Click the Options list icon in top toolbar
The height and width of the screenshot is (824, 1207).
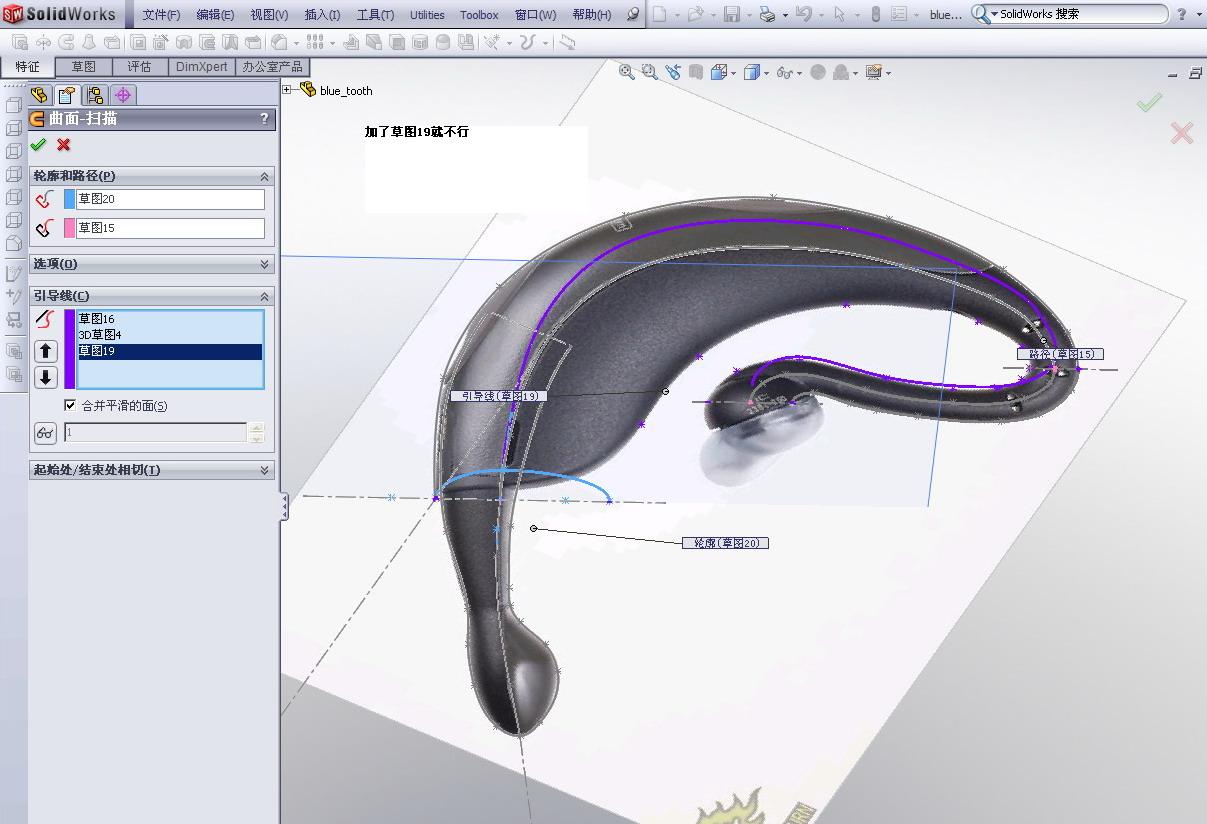tap(899, 15)
